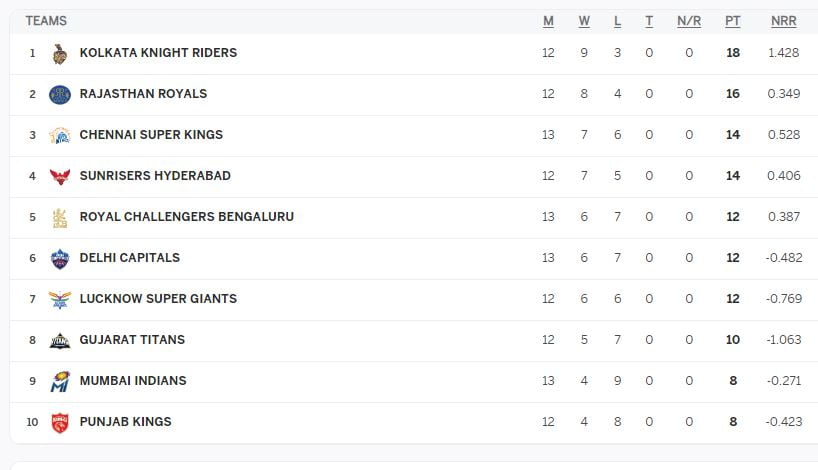Click the Gujarat Titans team logo
The image size is (818, 470).
60,341
